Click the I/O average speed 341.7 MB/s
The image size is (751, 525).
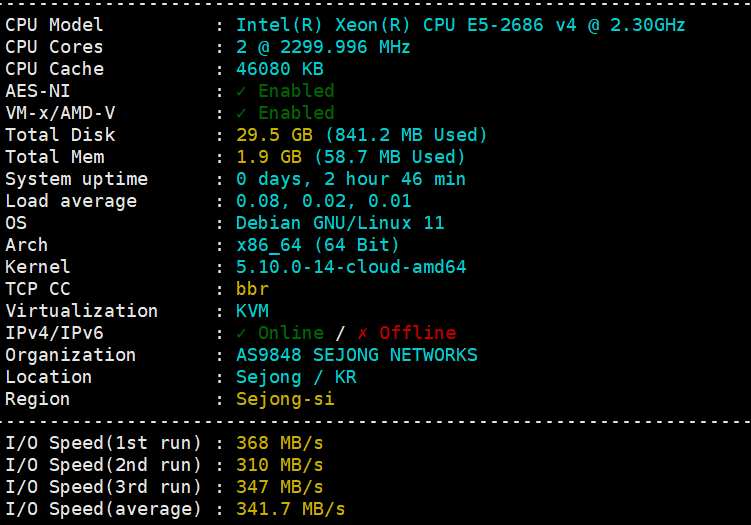coord(291,509)
